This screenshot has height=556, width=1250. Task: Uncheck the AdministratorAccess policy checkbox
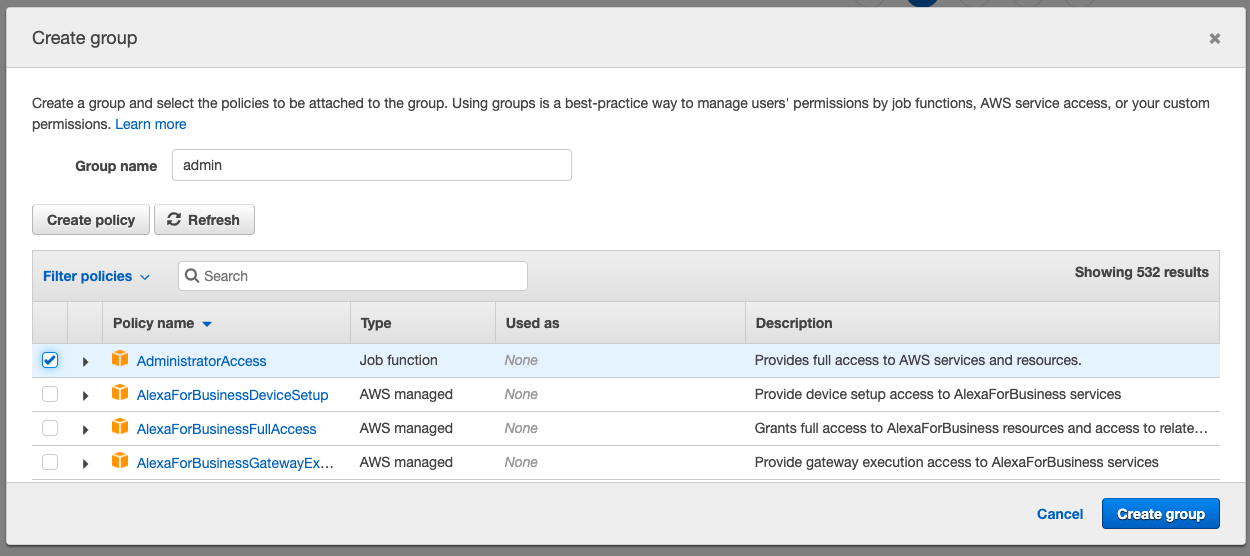(50, 360)
